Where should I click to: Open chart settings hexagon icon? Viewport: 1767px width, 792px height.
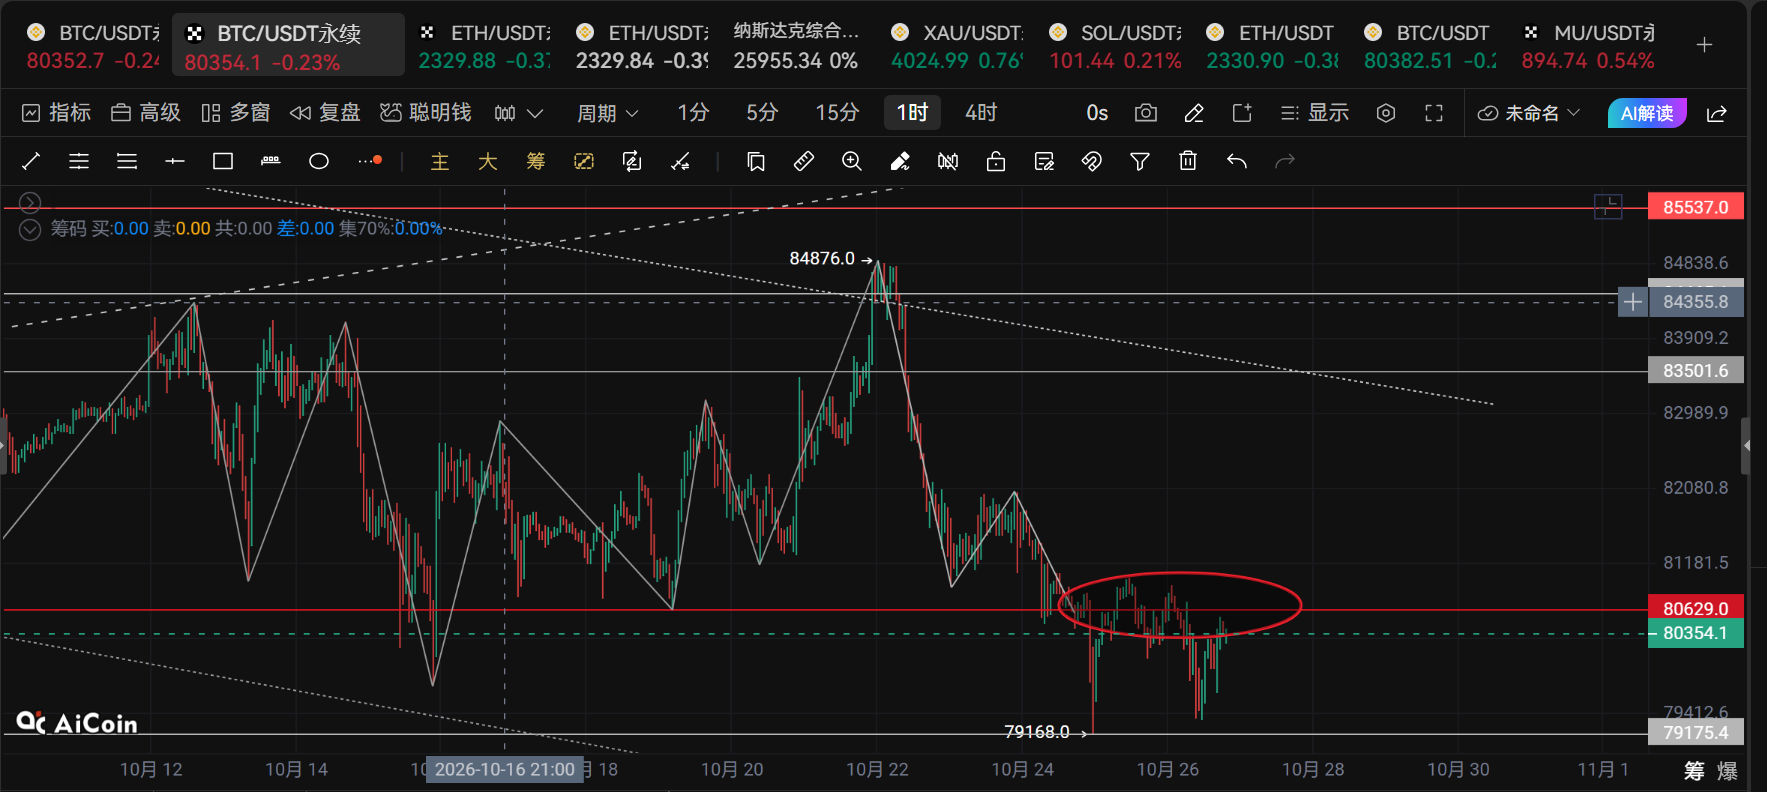[1386, 113]
